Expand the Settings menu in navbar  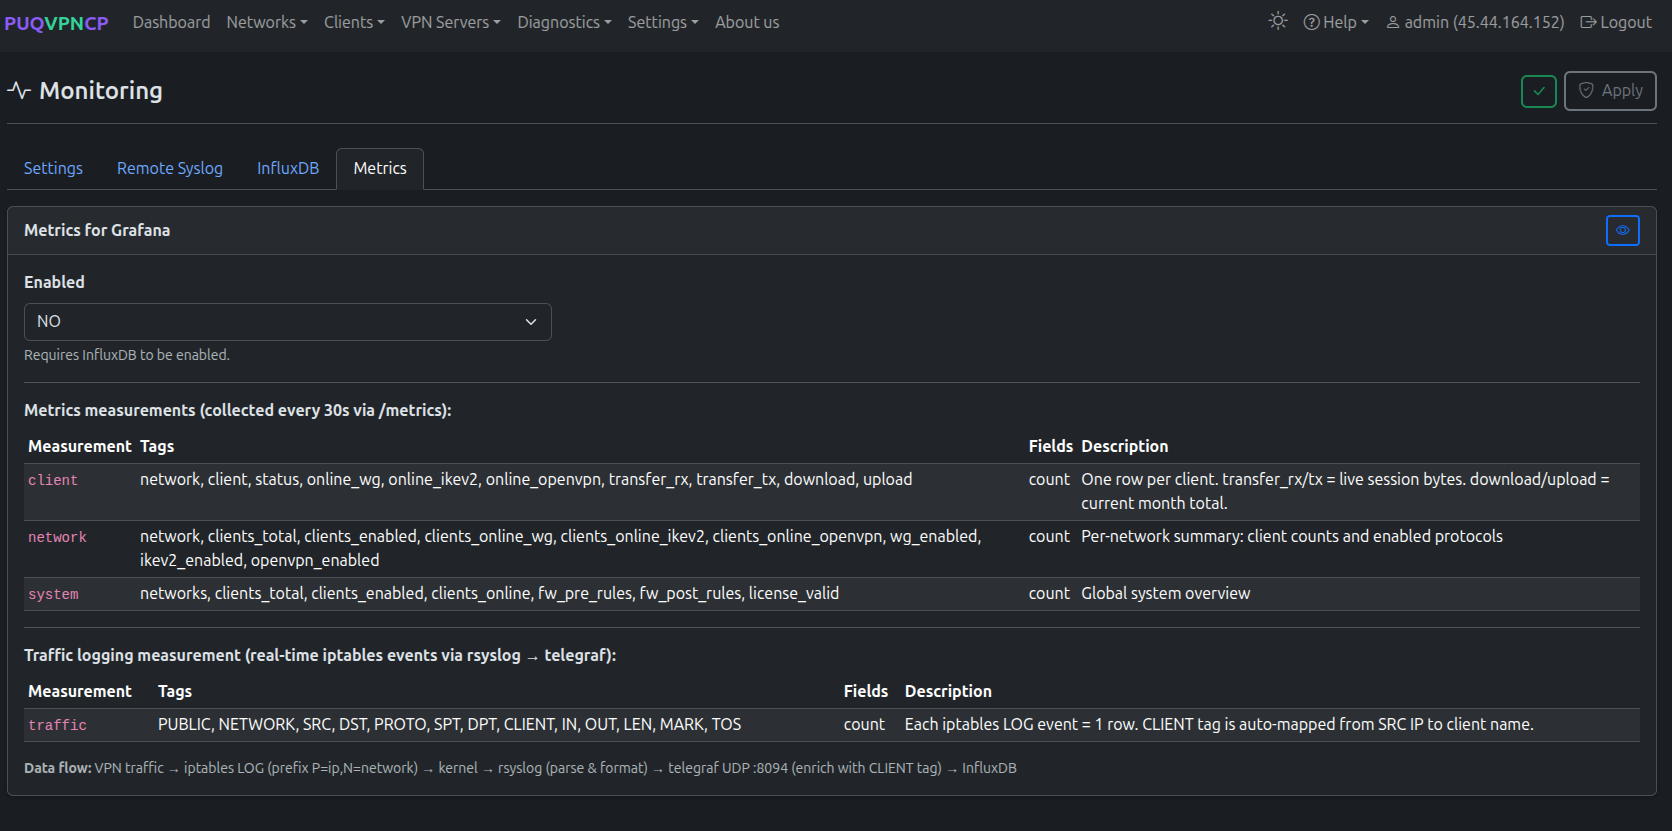pyautogui.click(x=663, y=22)
